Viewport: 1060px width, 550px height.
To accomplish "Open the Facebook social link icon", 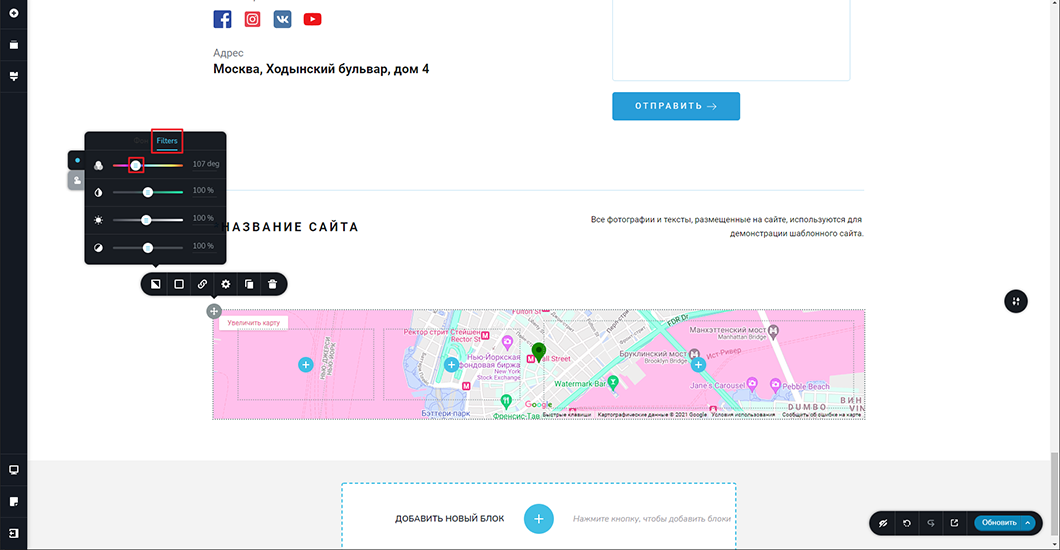I will 222,19.
